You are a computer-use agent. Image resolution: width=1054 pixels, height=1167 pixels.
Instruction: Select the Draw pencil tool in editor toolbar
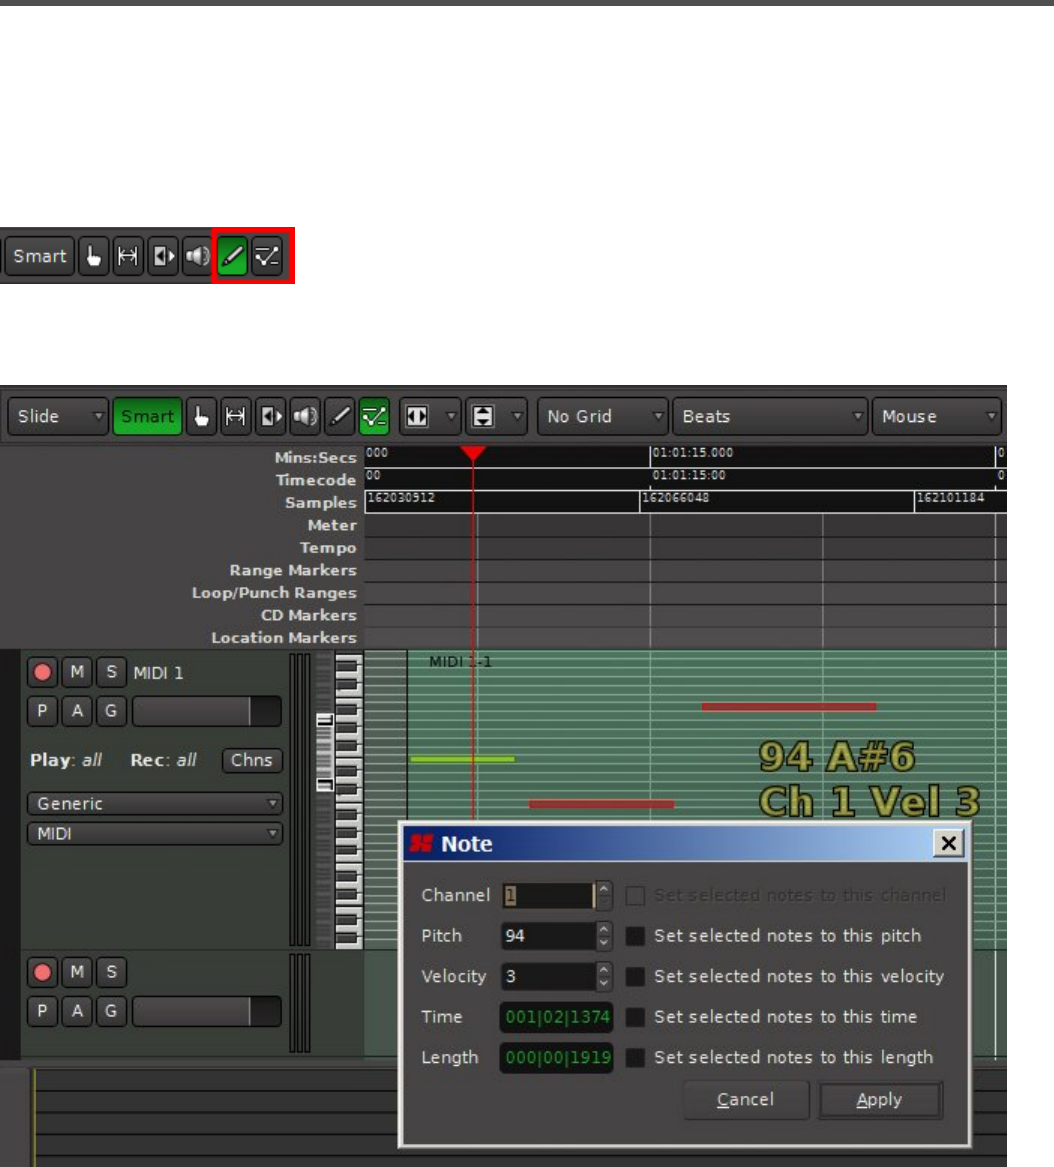(x=339, y=416)
